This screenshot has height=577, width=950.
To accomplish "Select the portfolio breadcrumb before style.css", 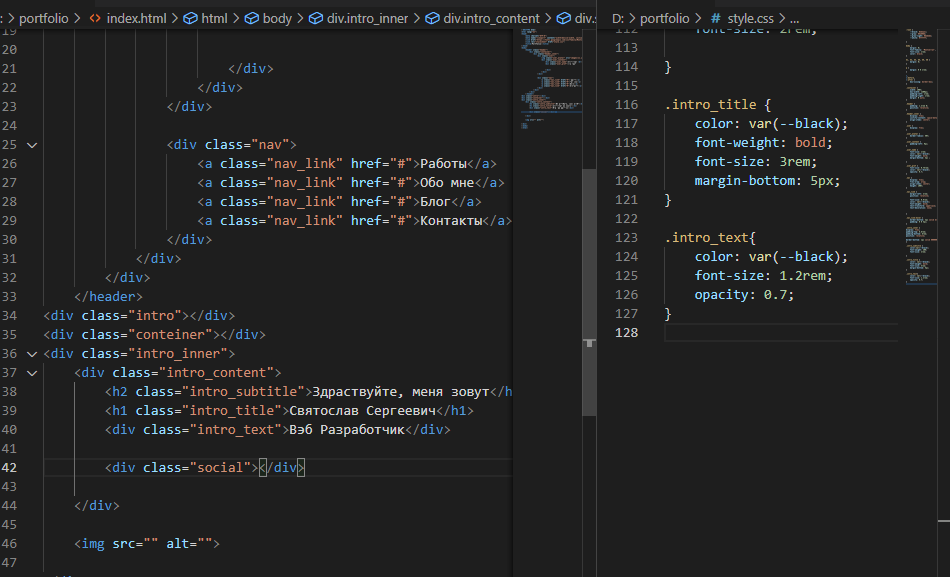I will (x=665, y=18).
